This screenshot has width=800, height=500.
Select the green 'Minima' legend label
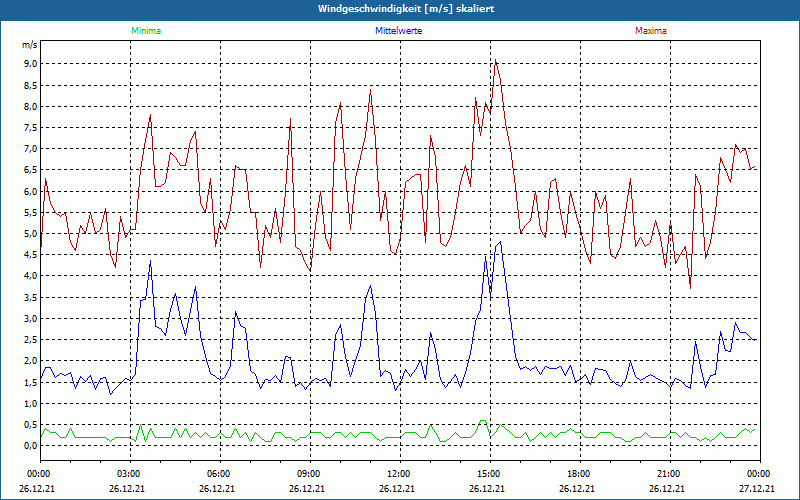146,31
